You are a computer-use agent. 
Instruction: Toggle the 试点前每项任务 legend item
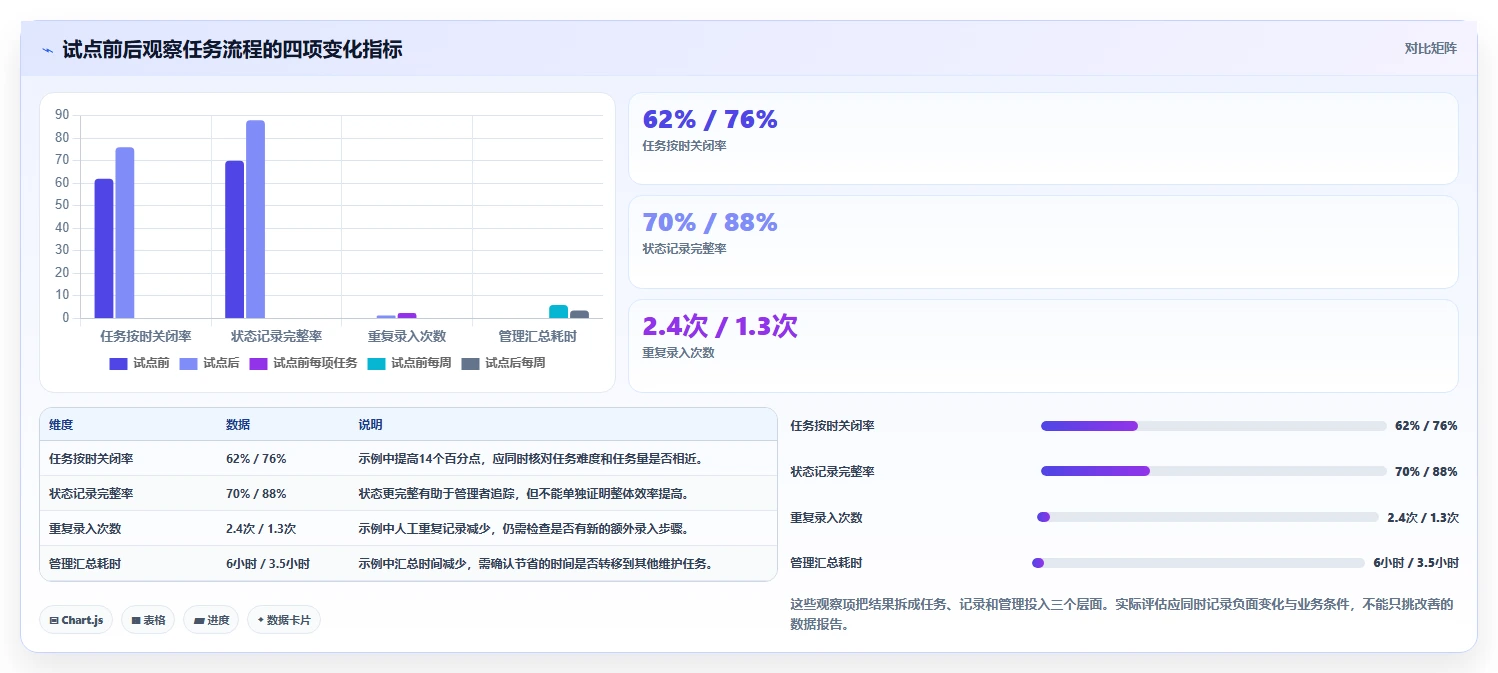303,363
